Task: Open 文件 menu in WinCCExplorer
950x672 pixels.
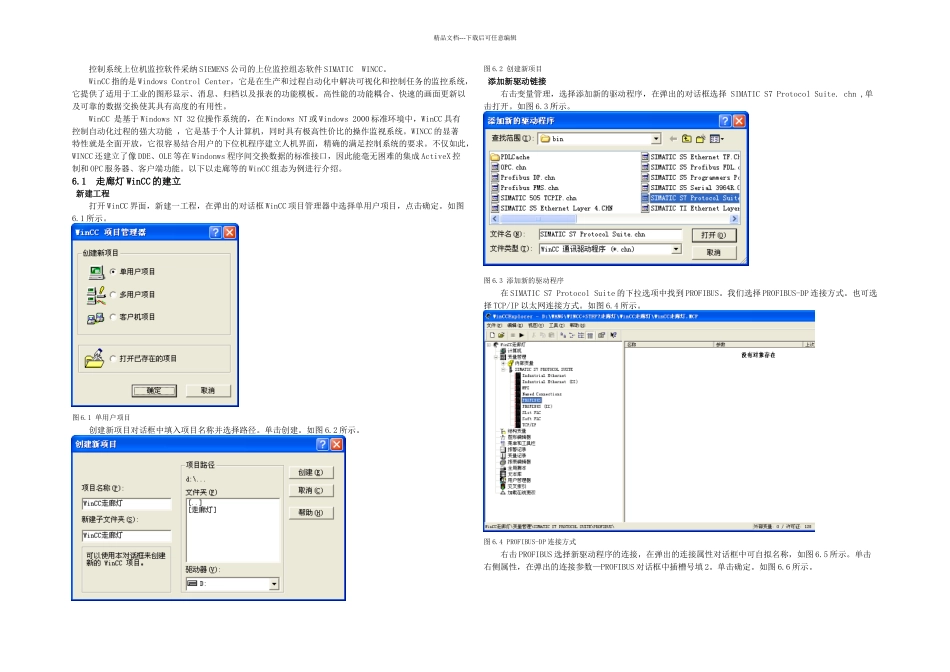Action: click(x=494, y=325)
